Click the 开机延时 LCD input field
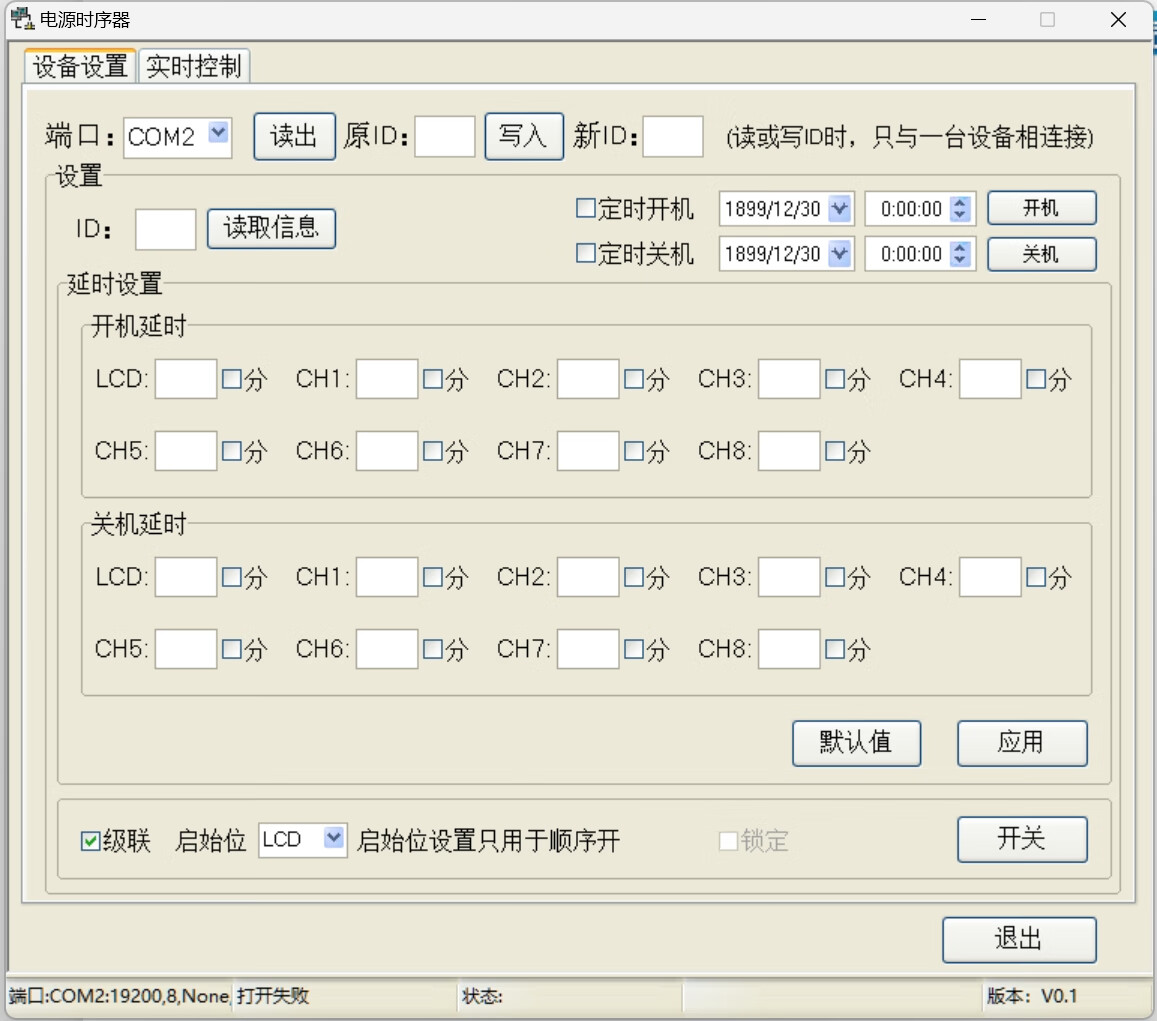 point(186,380)
